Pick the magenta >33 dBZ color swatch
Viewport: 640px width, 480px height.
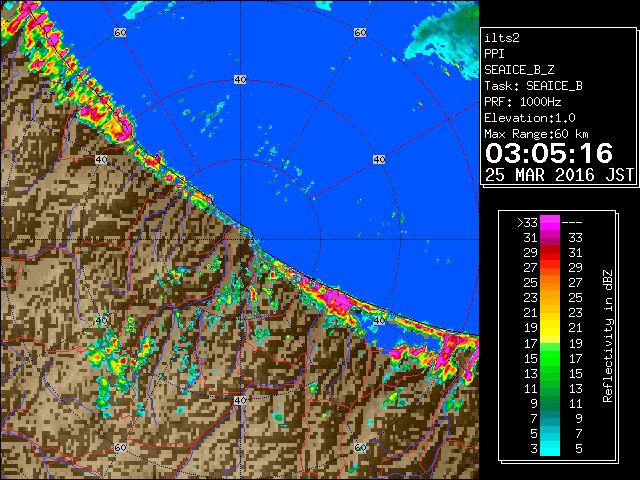pyautogui.click(x=550, y=222)
